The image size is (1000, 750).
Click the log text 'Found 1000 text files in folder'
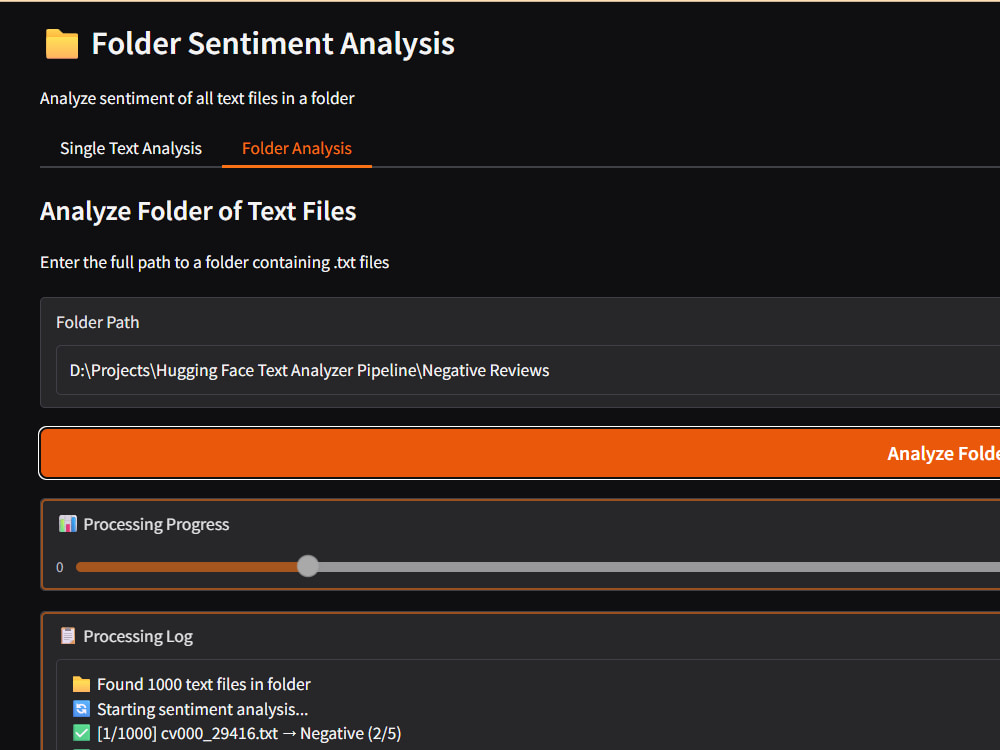click(203, 684)
